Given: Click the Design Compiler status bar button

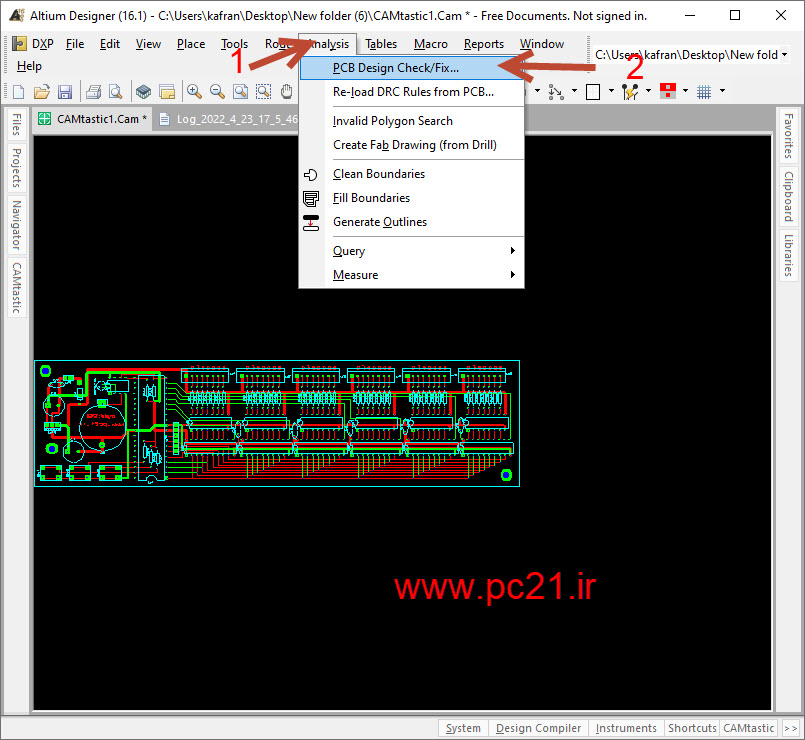Looking at the screenshot, I should tap(539, 728).
